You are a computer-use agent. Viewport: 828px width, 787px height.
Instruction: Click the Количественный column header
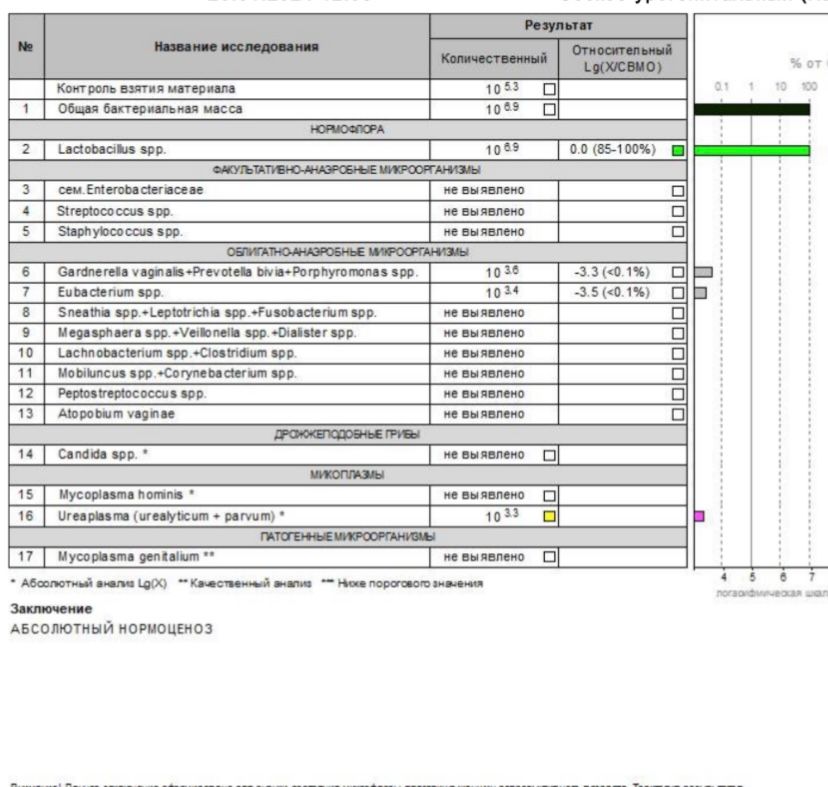coord(494,59)
